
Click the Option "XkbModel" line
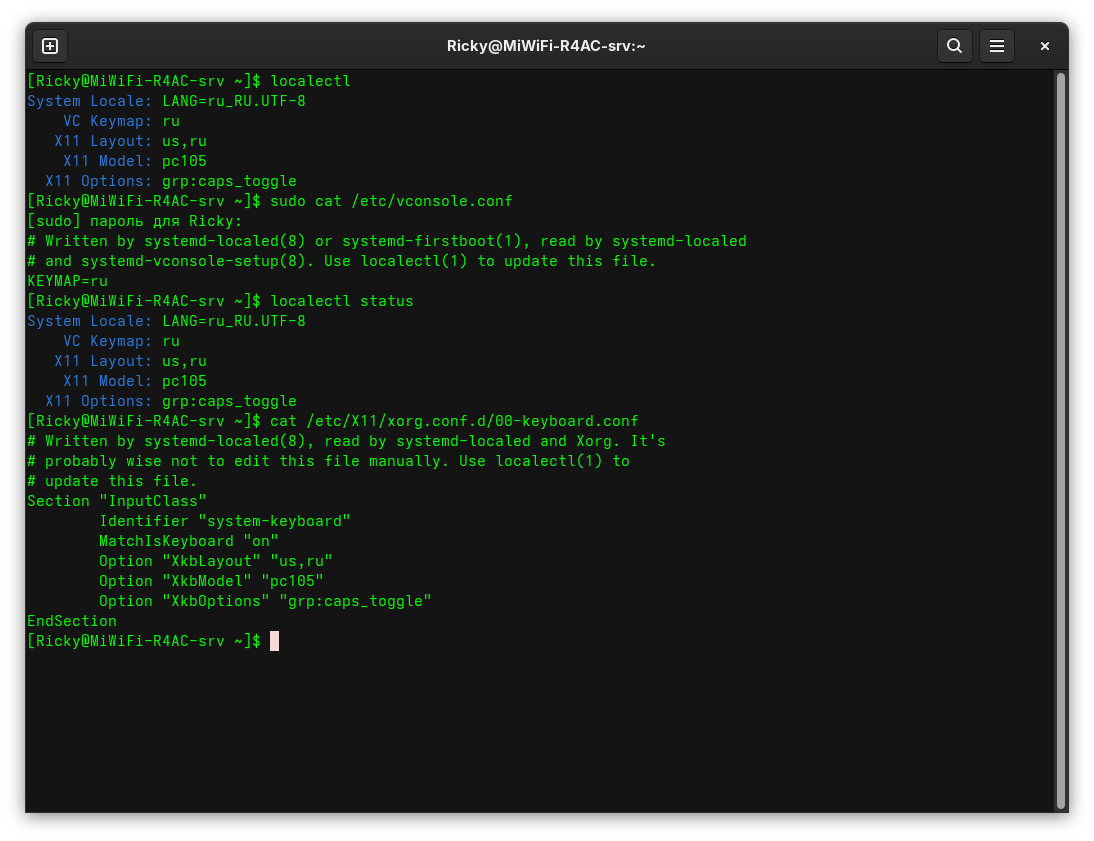point(211,581)
